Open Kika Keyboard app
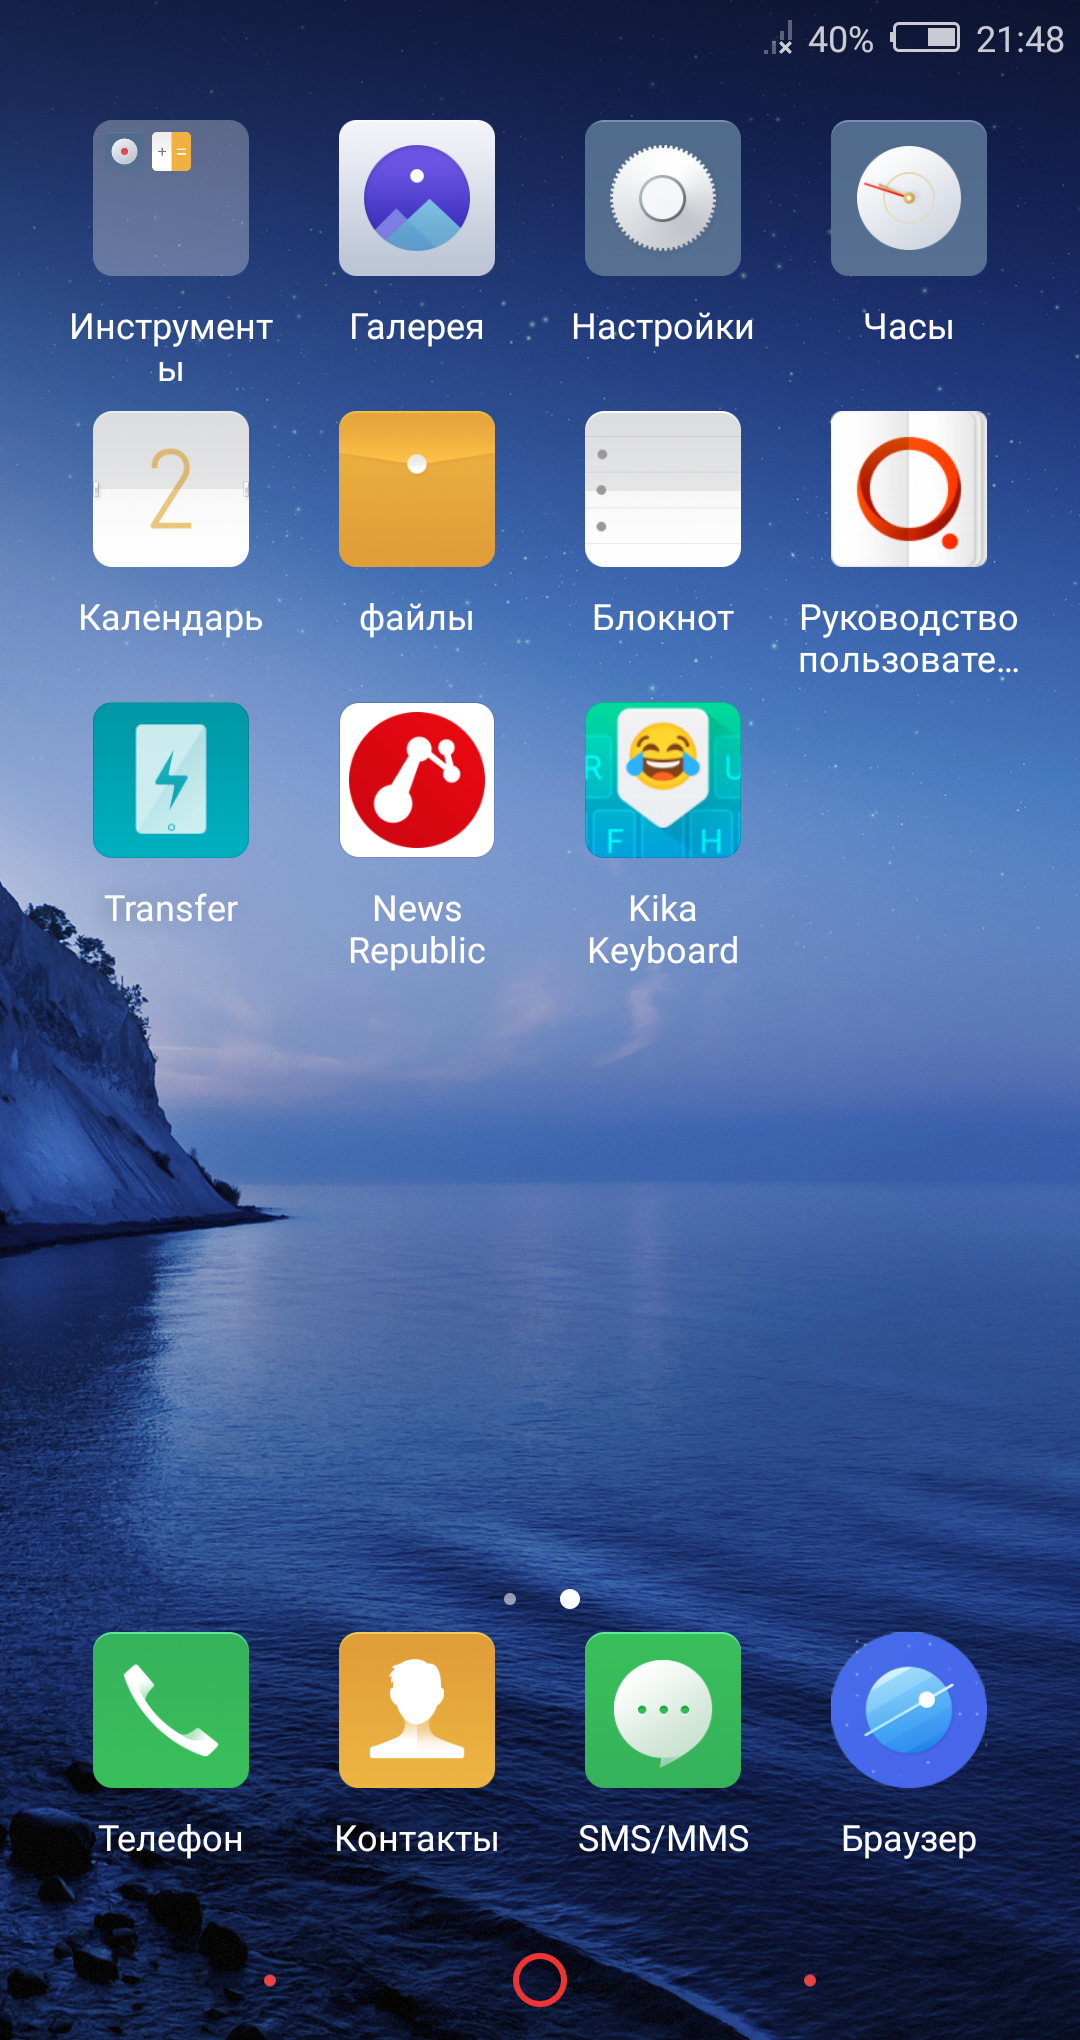1080x2040 pixels. 663,780
